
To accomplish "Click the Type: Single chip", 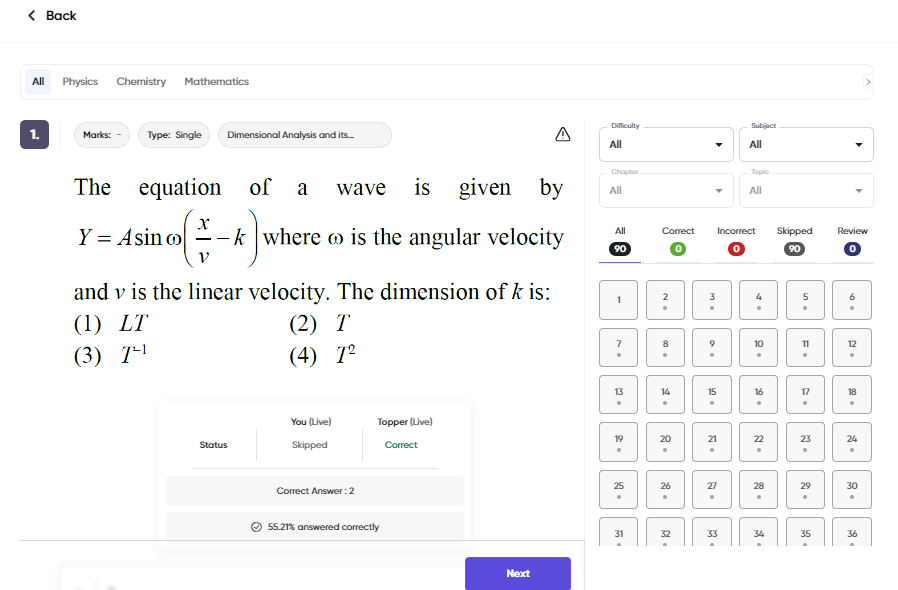I will point(174,135).
